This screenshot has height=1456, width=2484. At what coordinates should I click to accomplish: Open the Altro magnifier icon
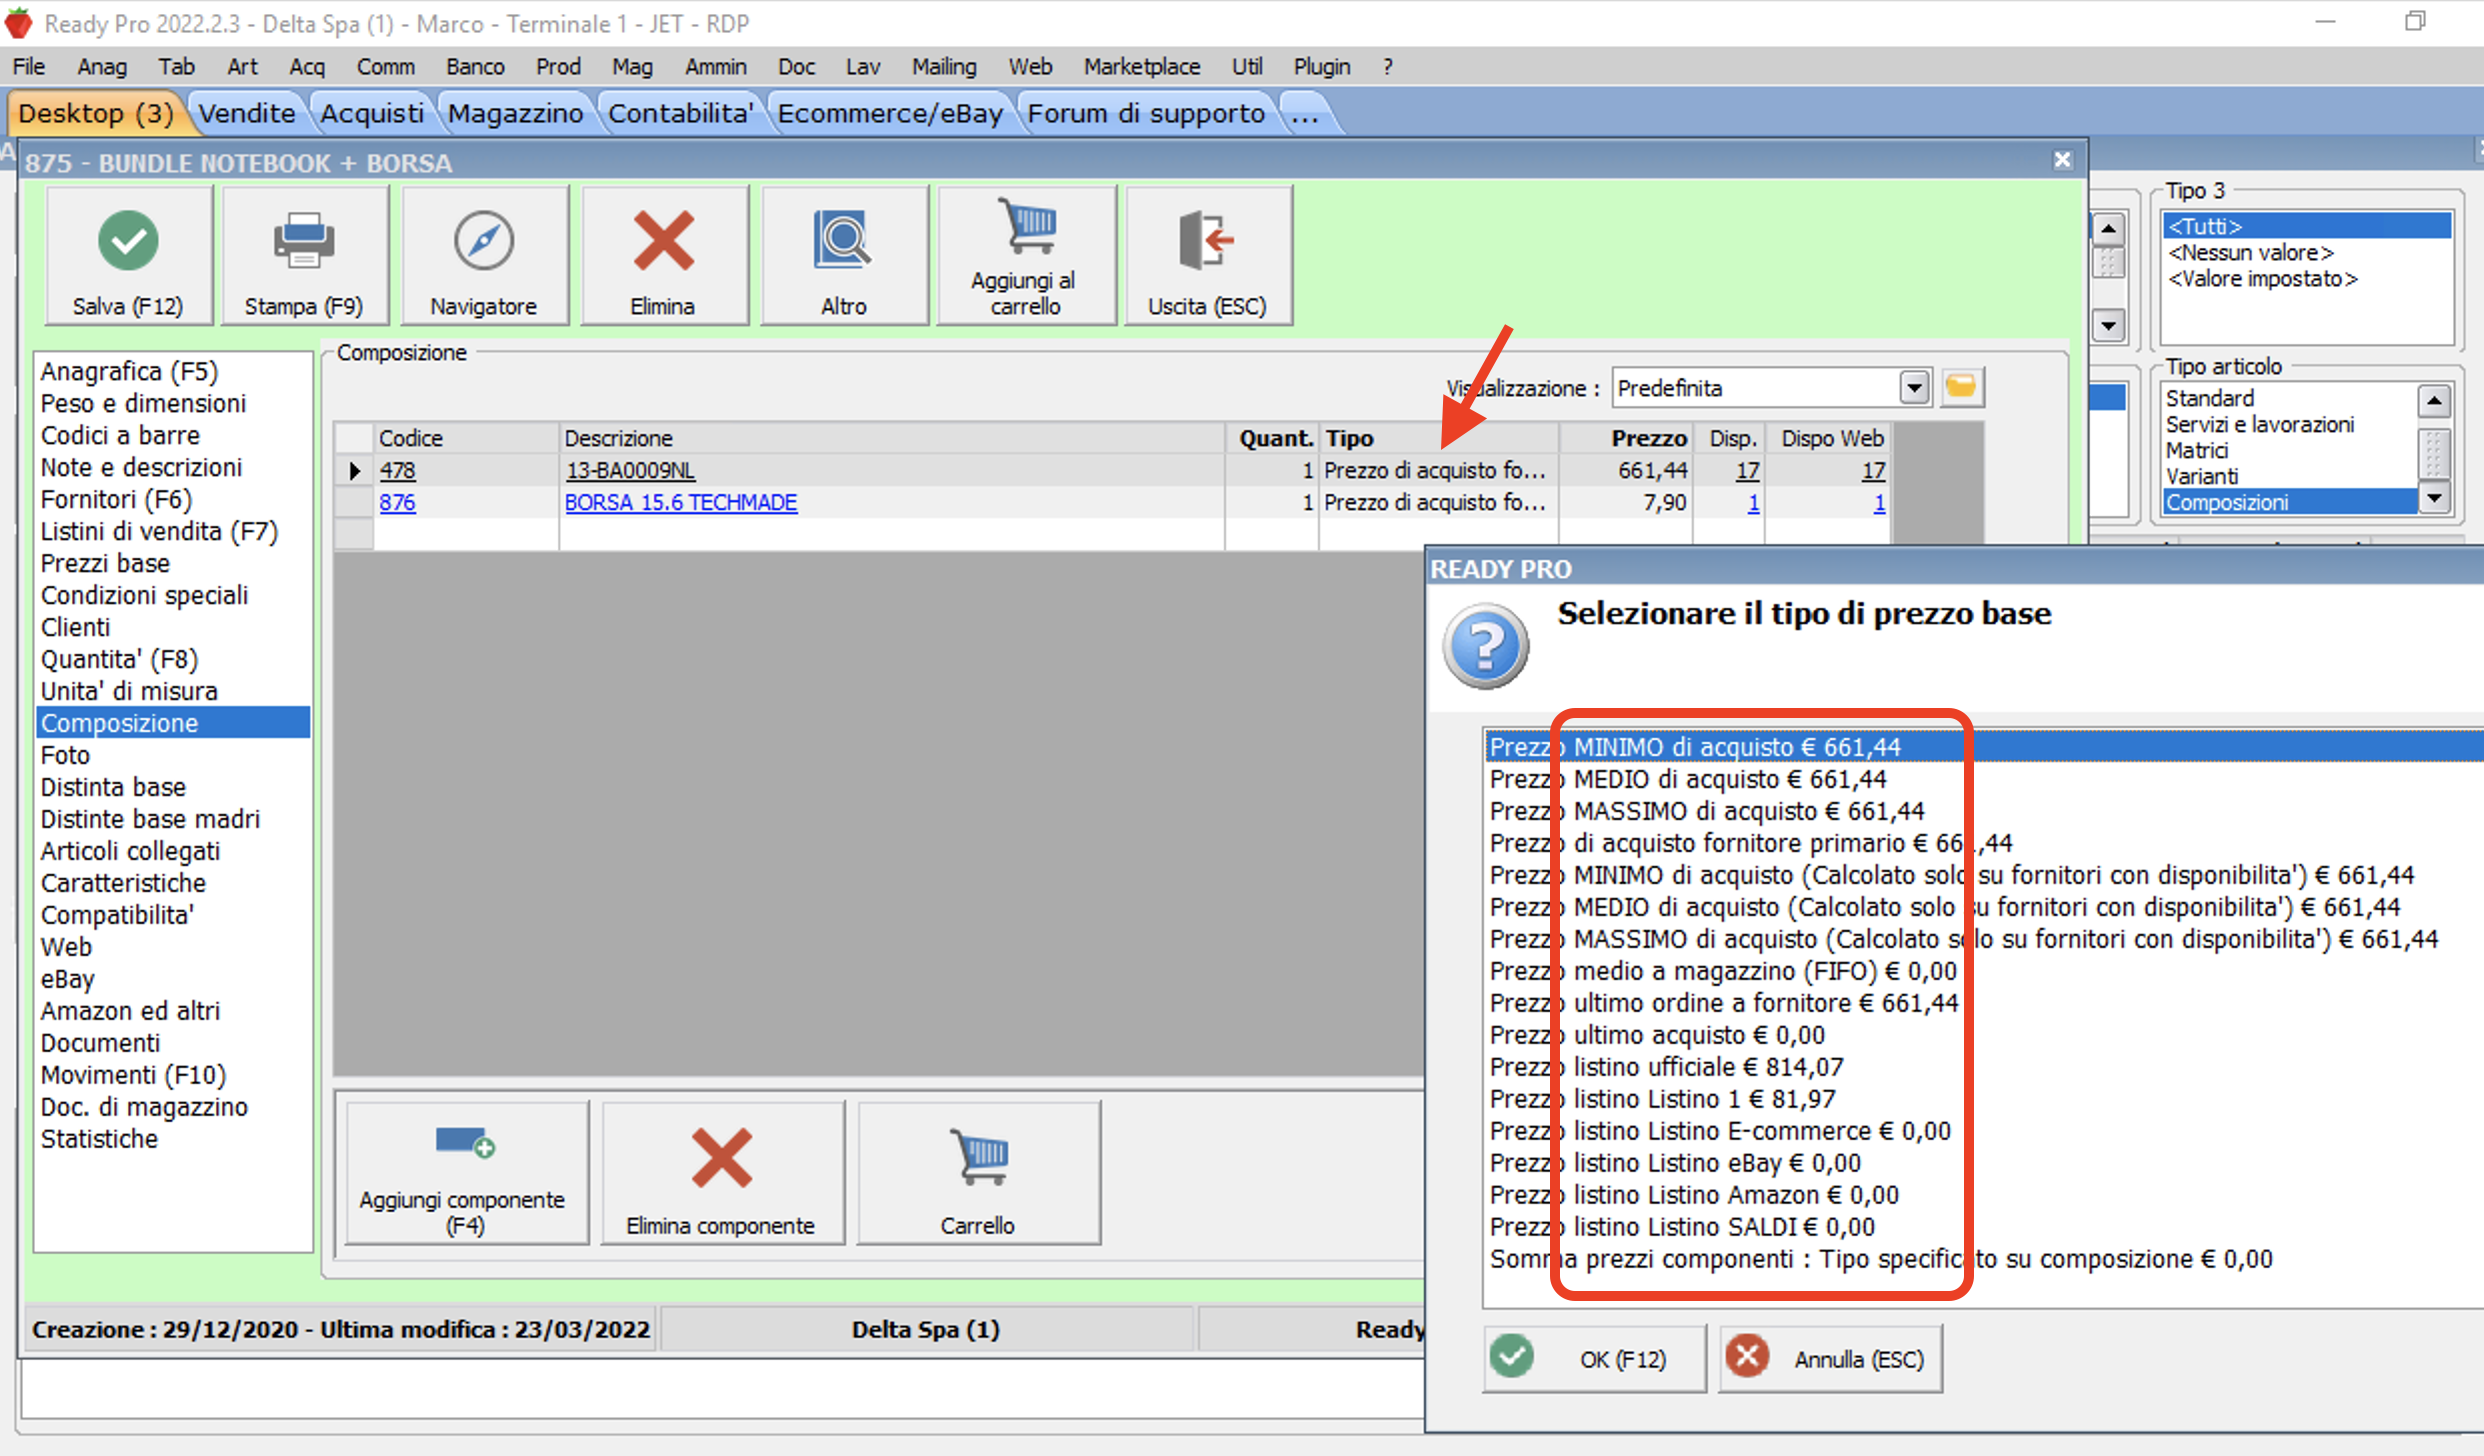(843, 241)
